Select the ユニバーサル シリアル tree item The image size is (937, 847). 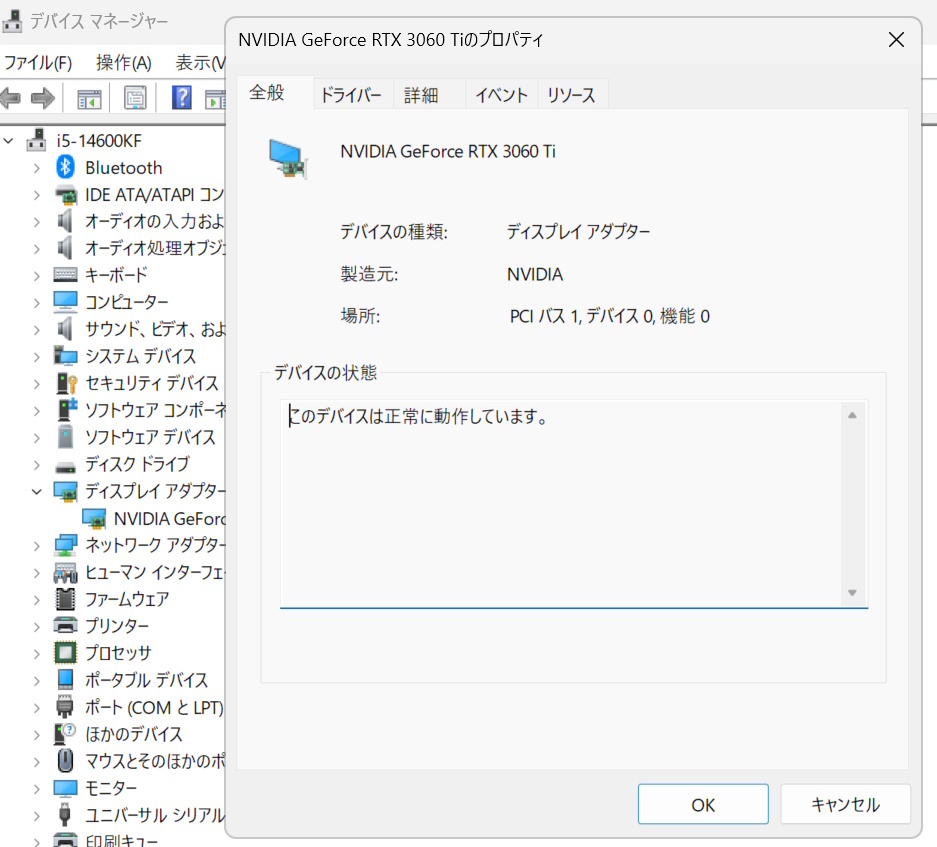[x=155, y=815]
